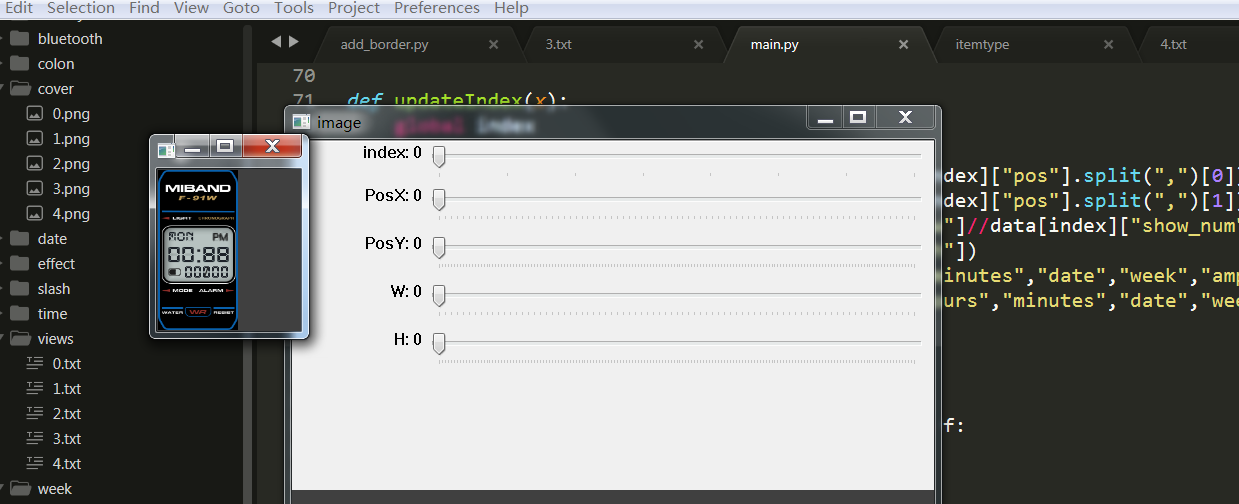Expand the effect folder
The height and width of the screenshot is (504, 1239).
tap(56, 264)
